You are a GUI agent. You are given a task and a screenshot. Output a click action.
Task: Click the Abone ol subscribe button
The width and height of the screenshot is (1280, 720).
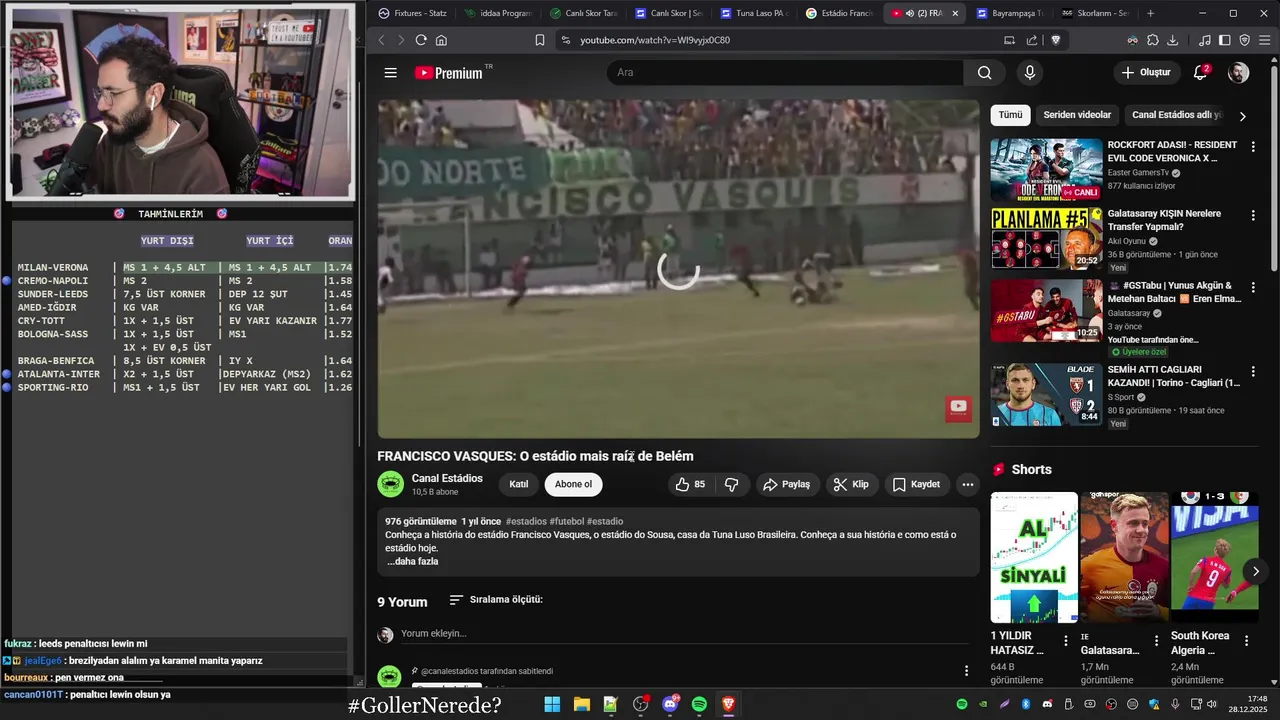[x=573, y=484]
